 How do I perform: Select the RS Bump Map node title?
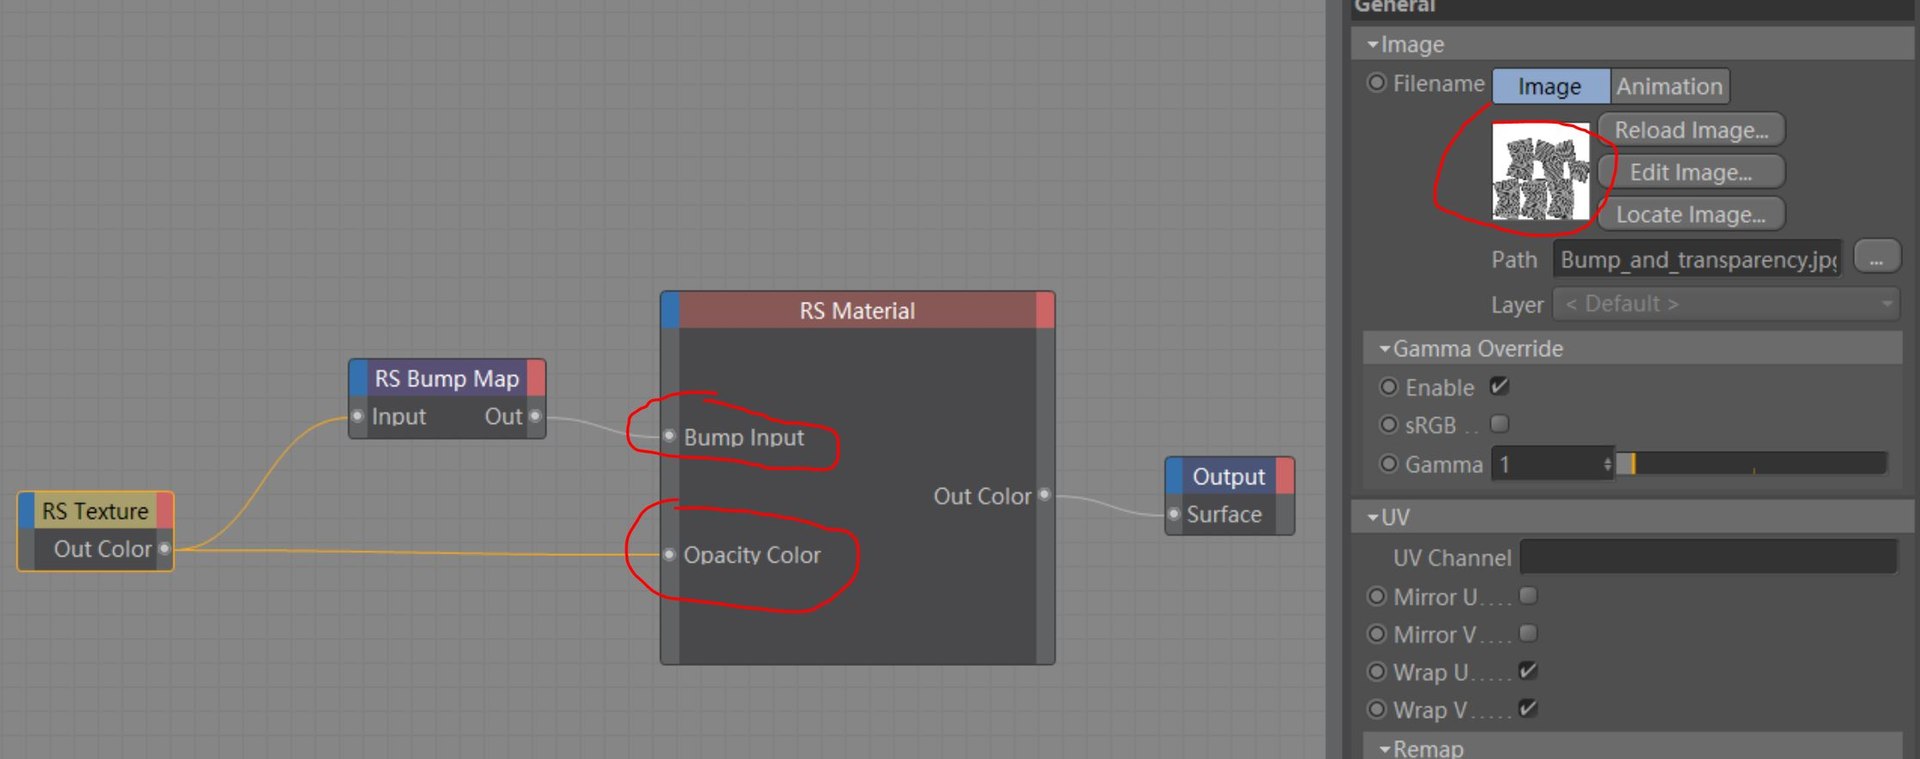(446, 378)
